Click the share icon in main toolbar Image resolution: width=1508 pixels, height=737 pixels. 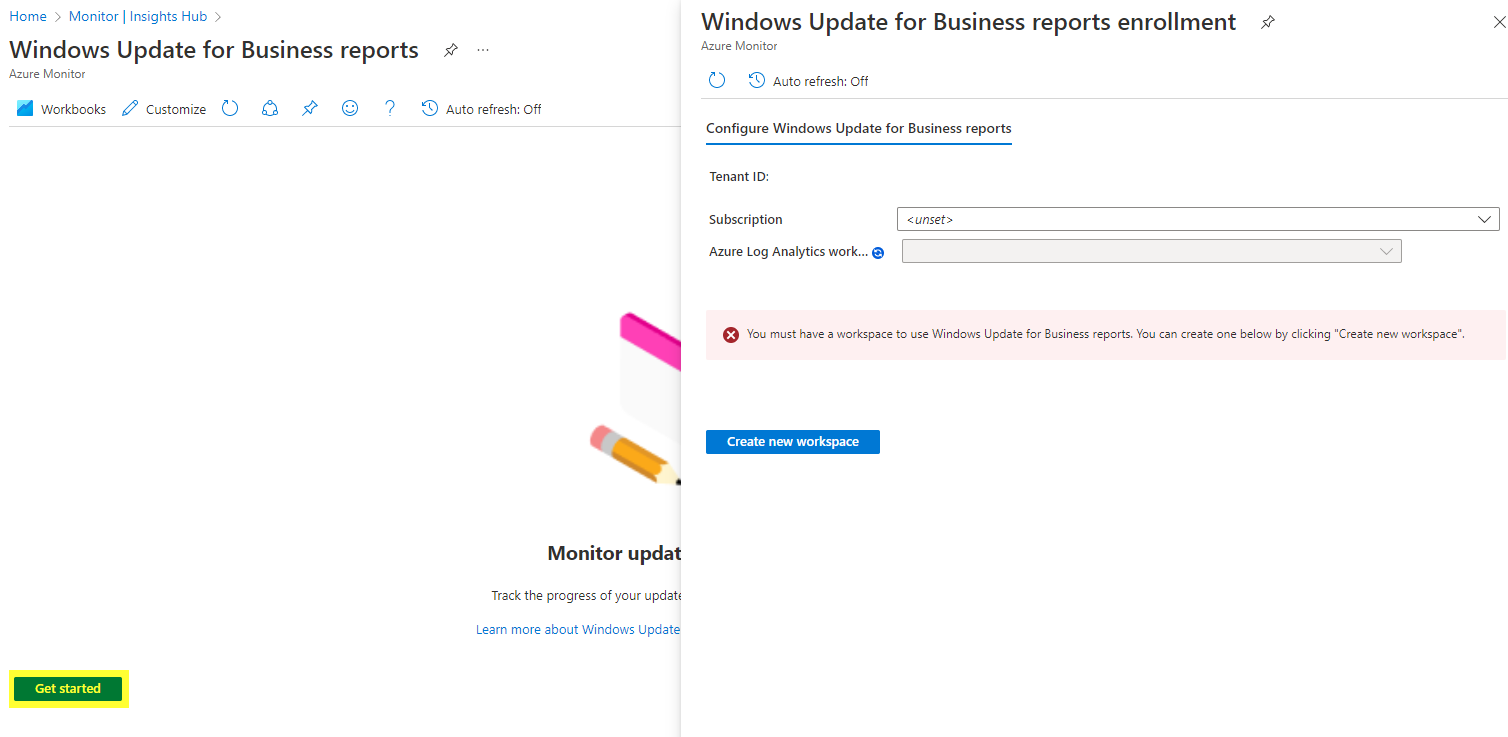click(270, 108)
